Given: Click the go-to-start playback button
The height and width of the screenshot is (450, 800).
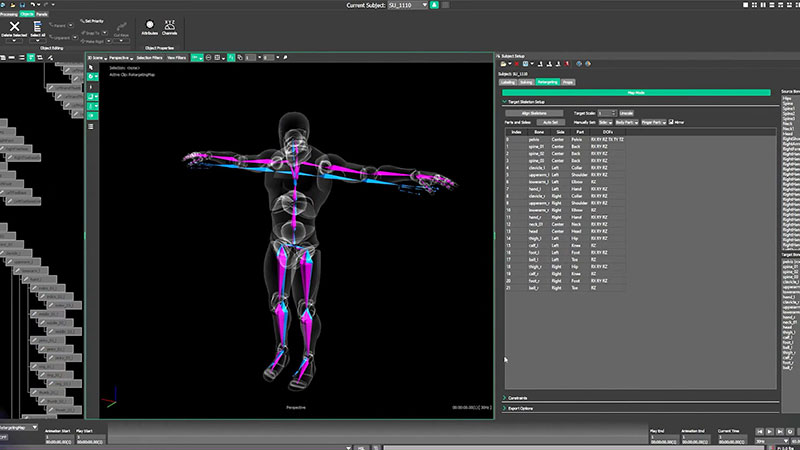Looking at the screenshot, I should coord(760,432).
